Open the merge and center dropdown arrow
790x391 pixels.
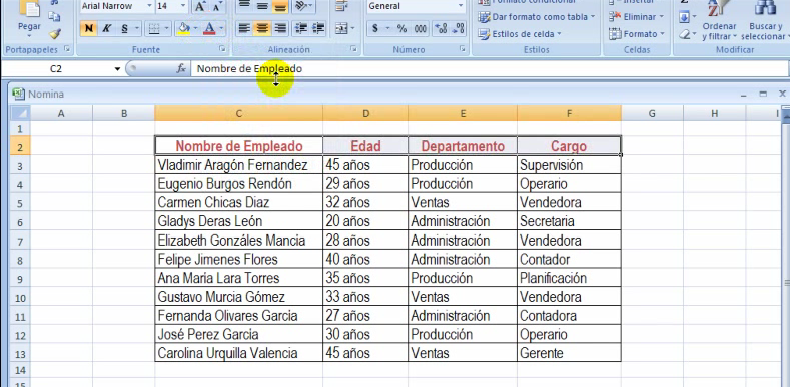point(352,29)
